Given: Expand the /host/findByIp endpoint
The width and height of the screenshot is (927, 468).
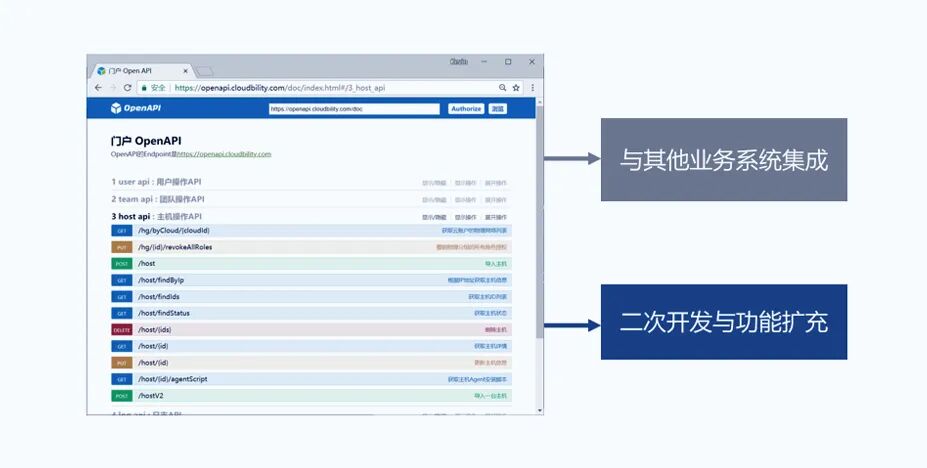Looking at the screenshot, I should click(x=161, y=280).
